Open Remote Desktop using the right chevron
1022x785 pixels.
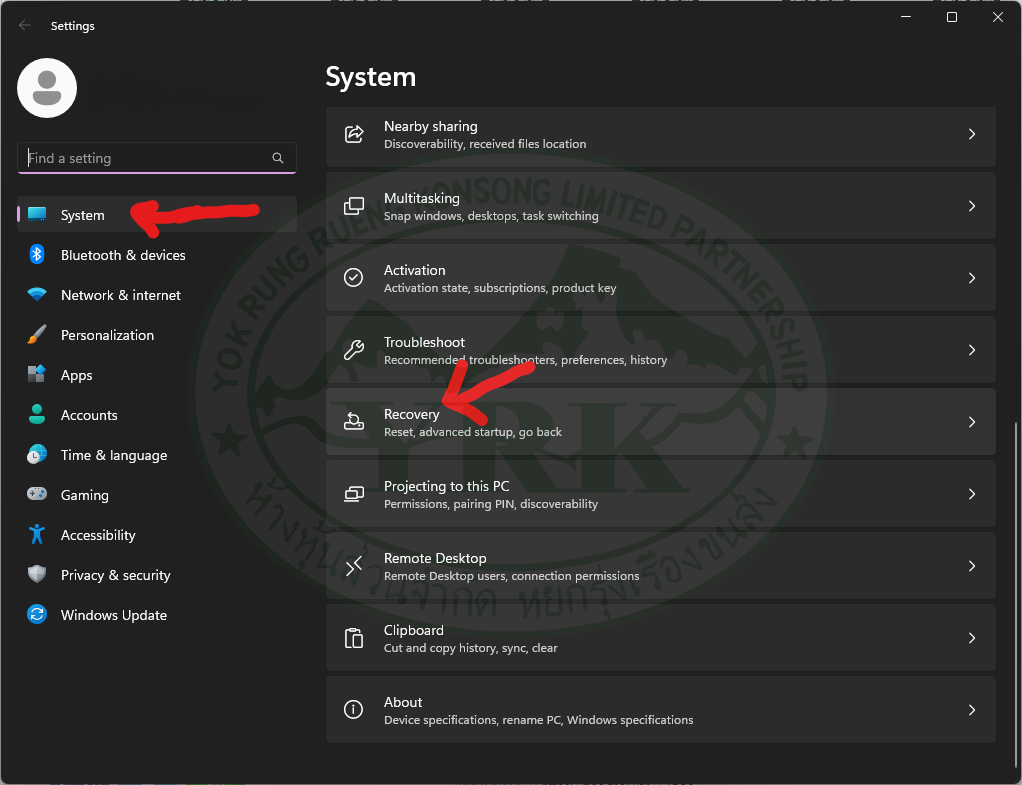click(x=972, y=566)
